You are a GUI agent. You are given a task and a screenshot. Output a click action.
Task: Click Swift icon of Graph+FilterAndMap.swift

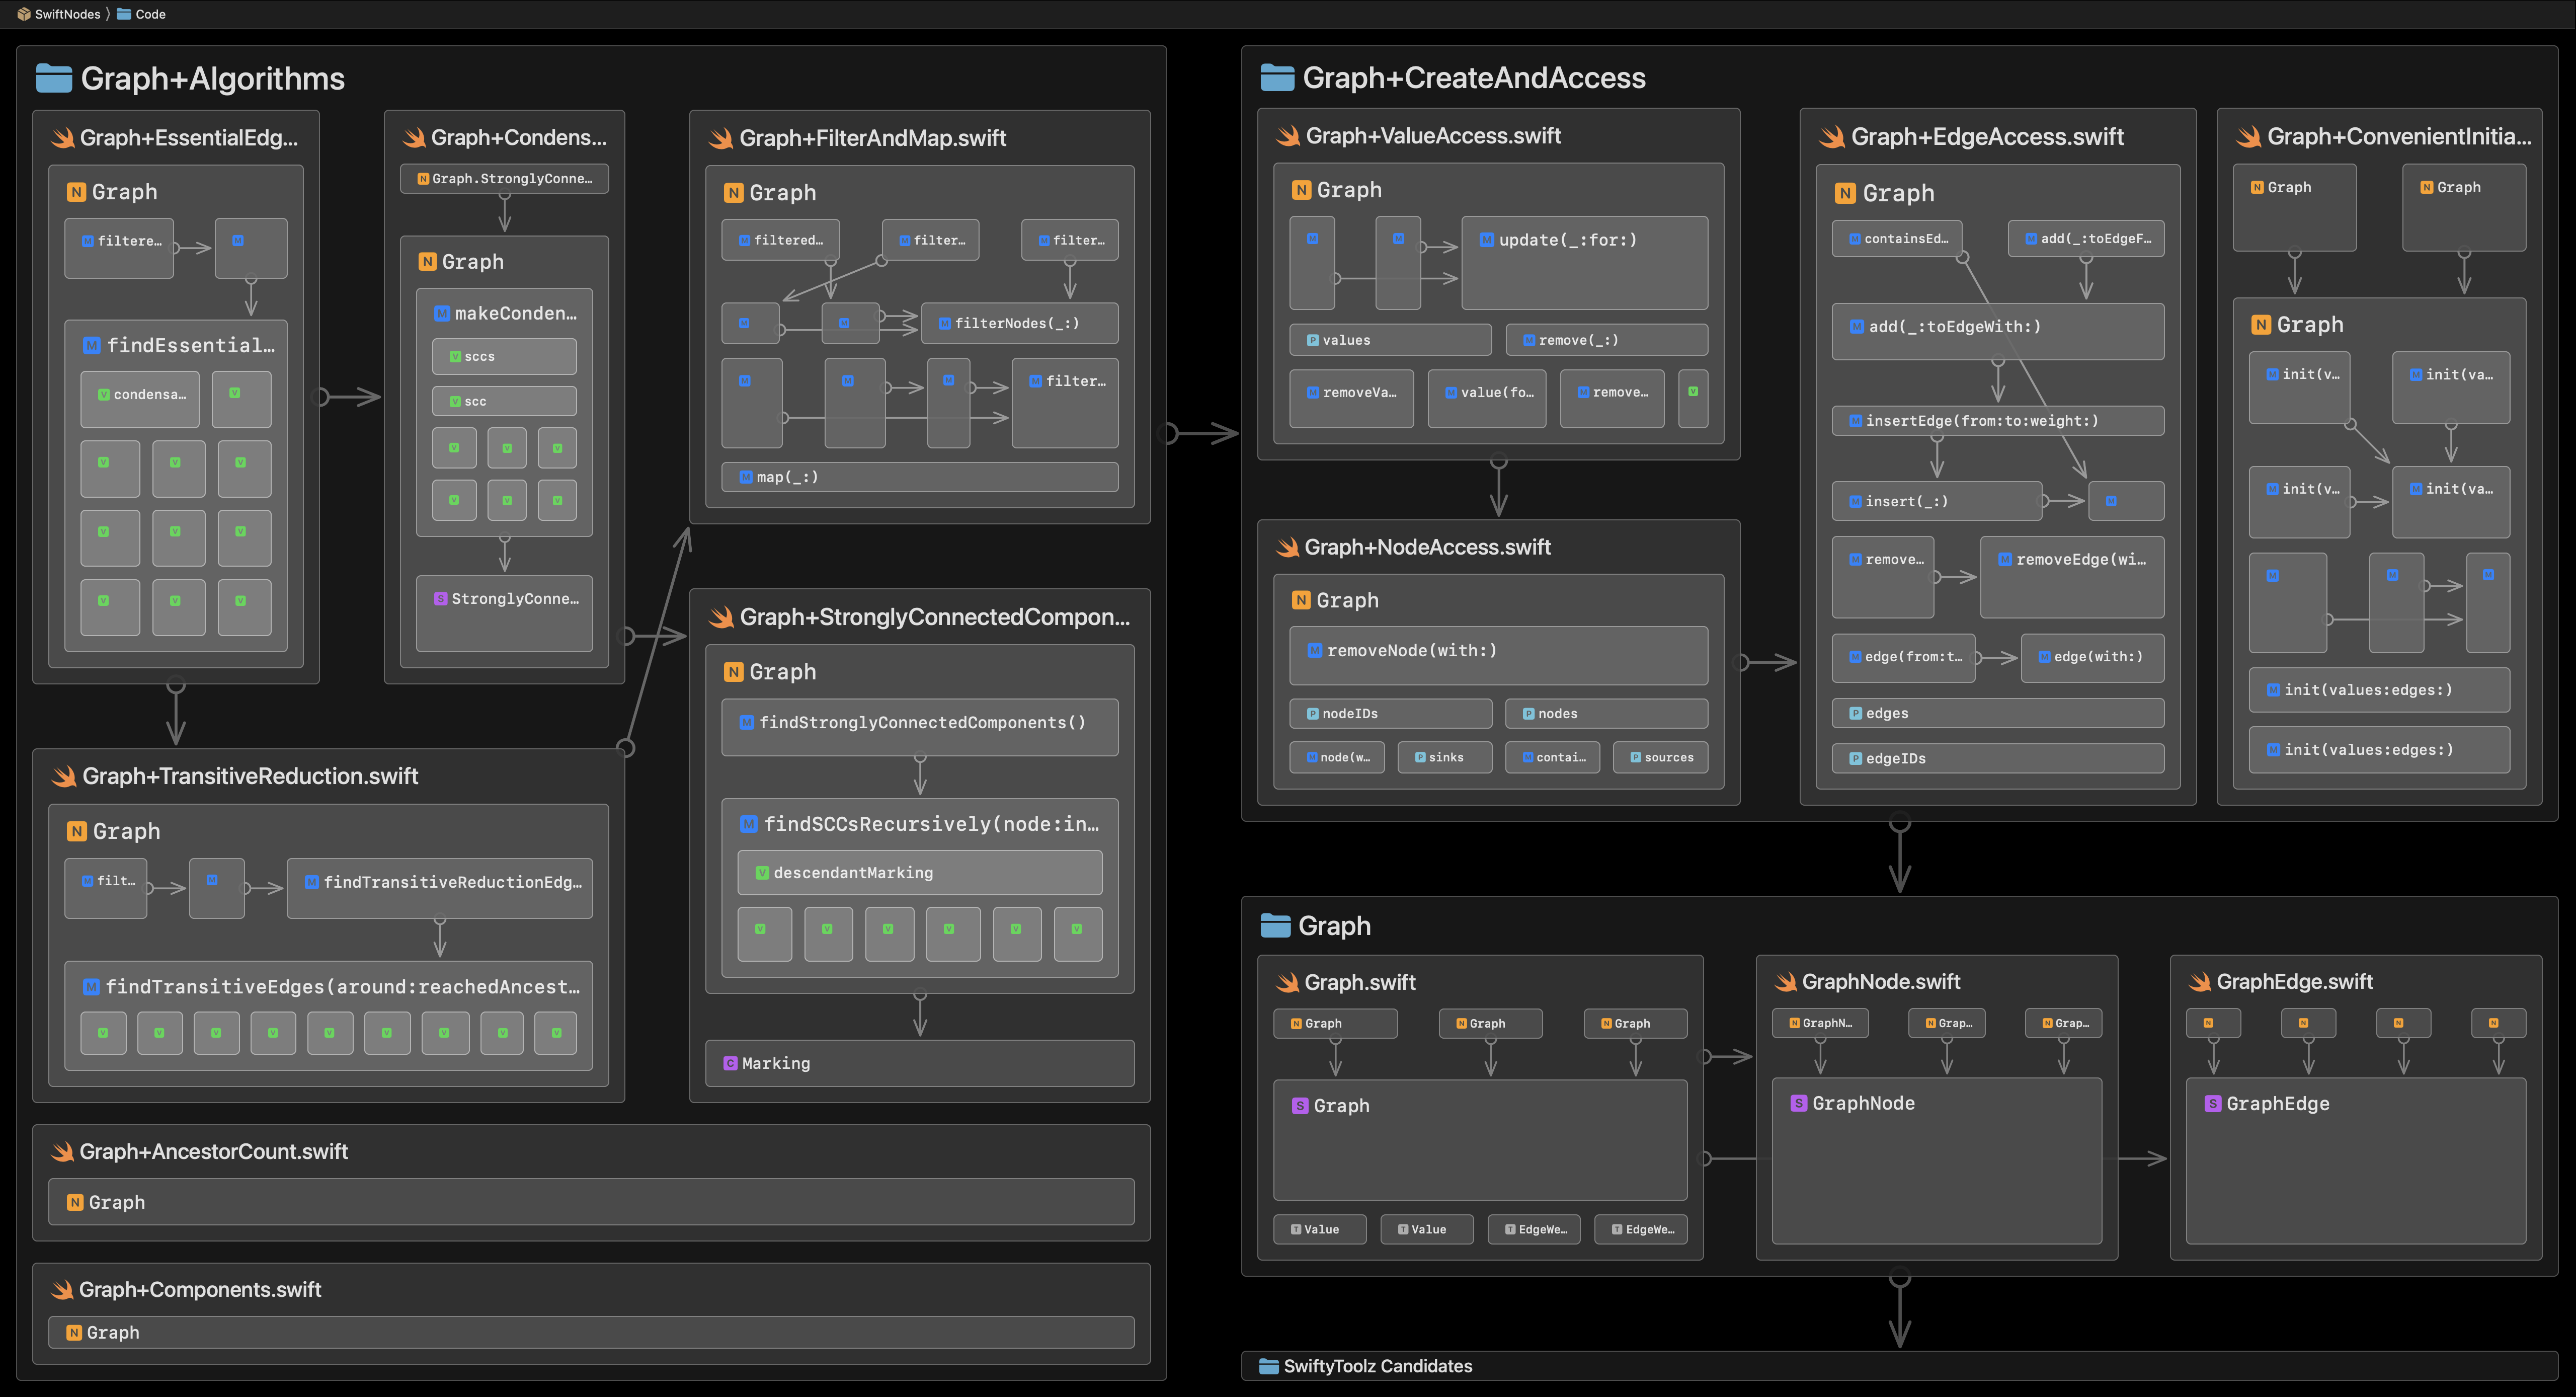(x=721, y=138)
